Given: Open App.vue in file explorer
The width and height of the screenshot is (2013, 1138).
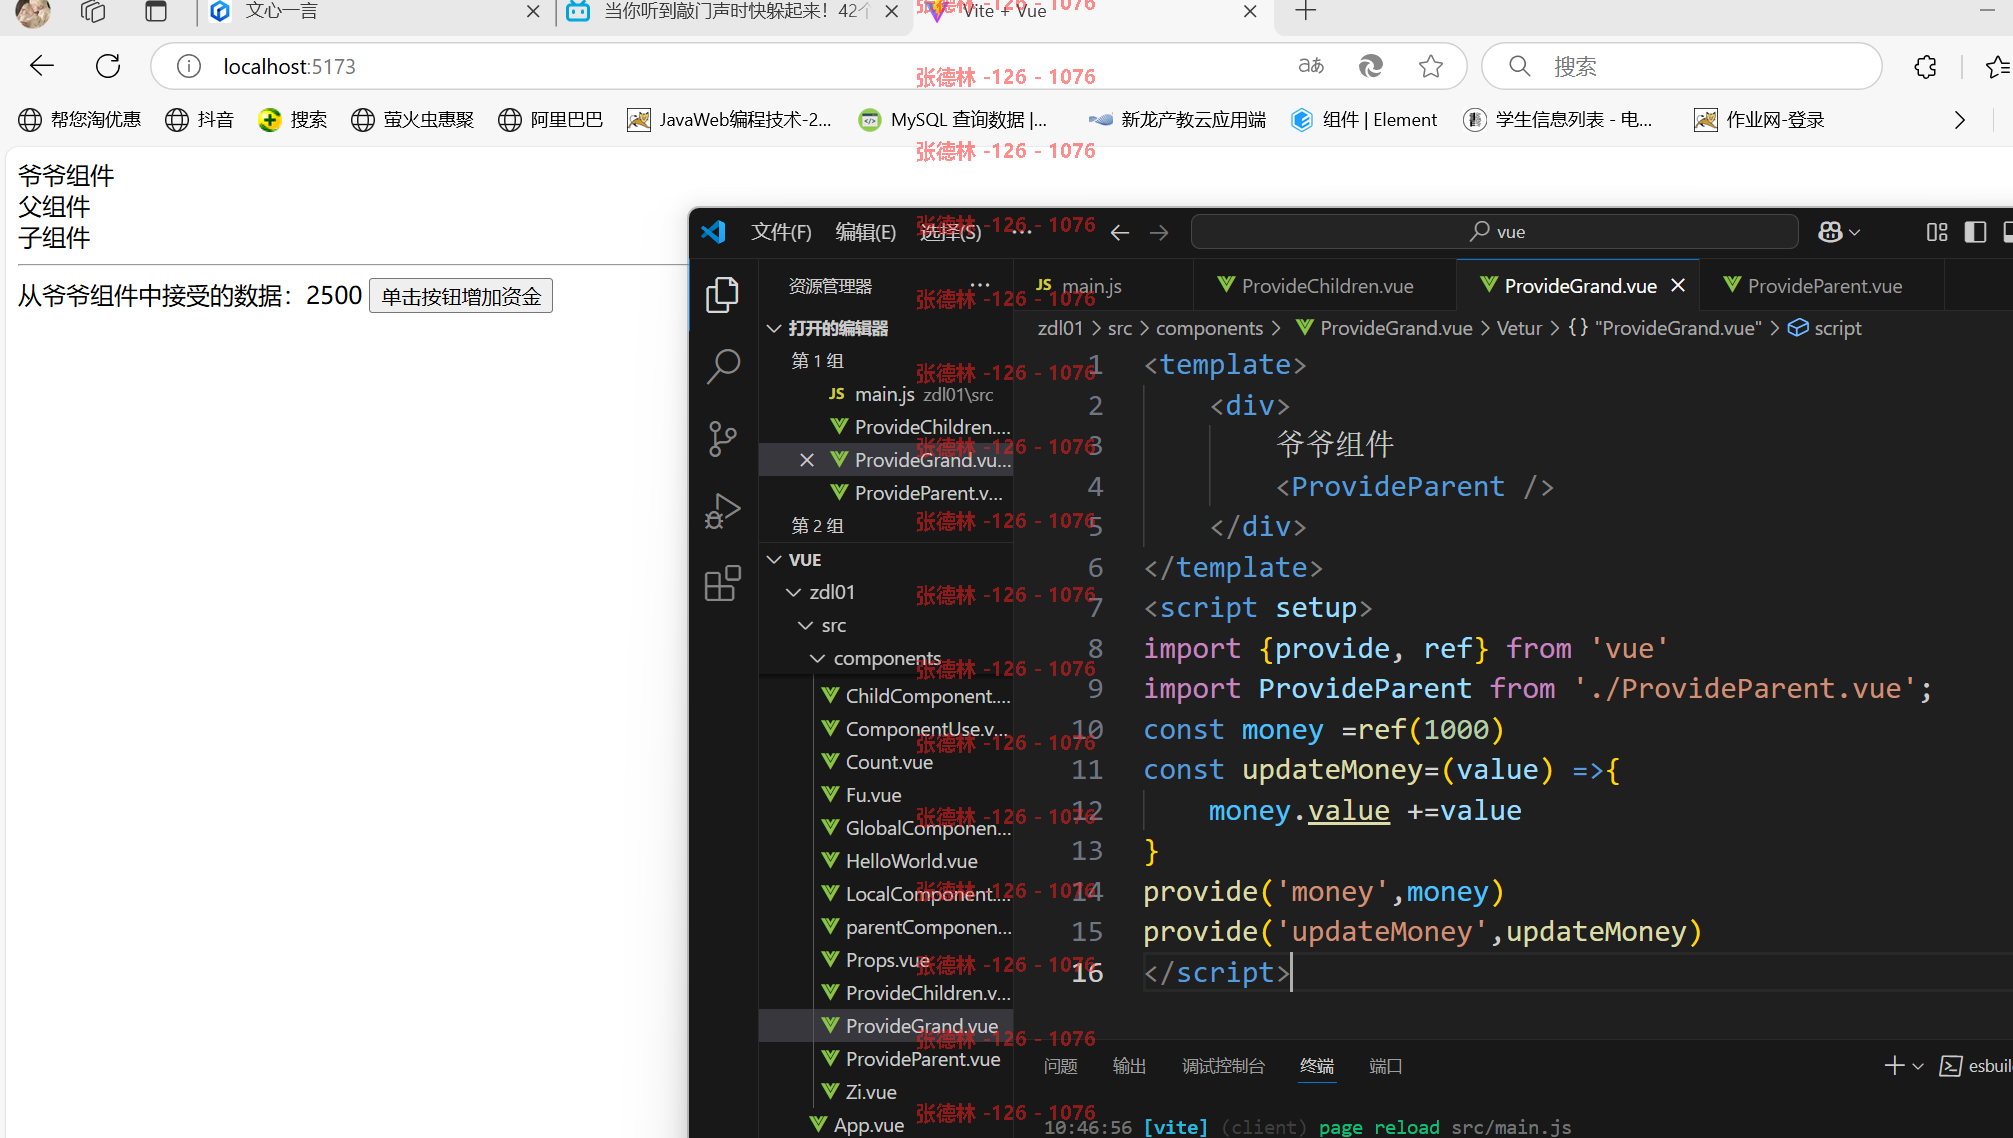Looking at the screenshot, I should pyautogui.click(x=868, y=1125).
